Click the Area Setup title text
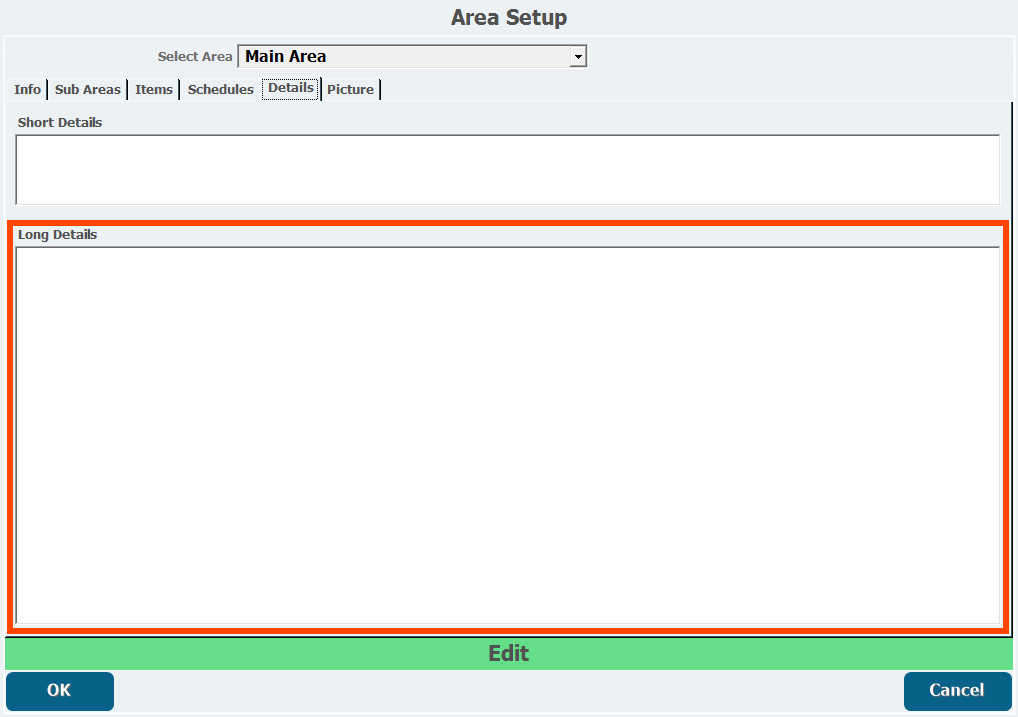 click(x=509, y=18)
